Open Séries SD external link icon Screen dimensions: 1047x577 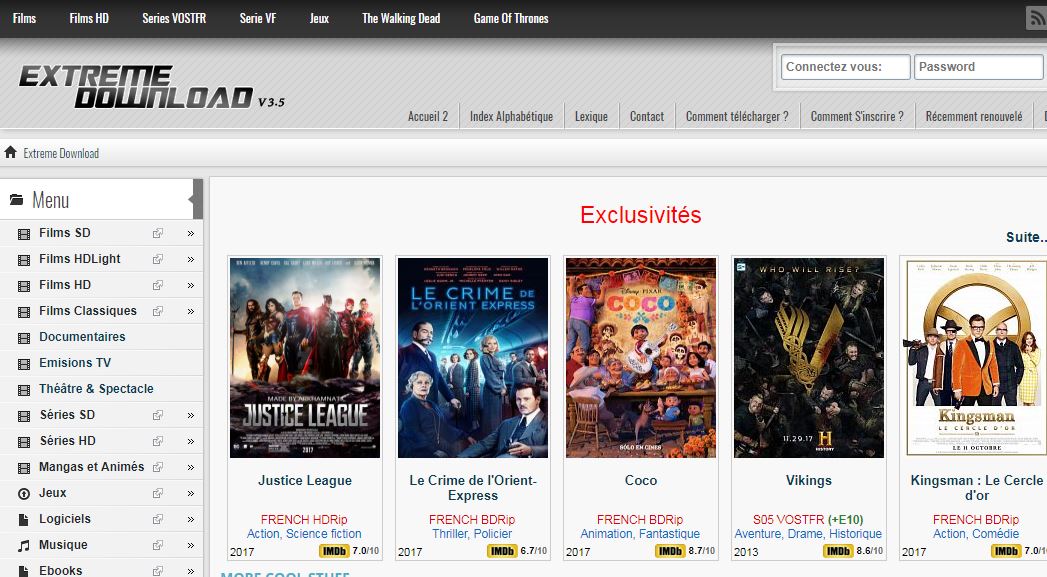pyautogui.click(x=158, y=415)
